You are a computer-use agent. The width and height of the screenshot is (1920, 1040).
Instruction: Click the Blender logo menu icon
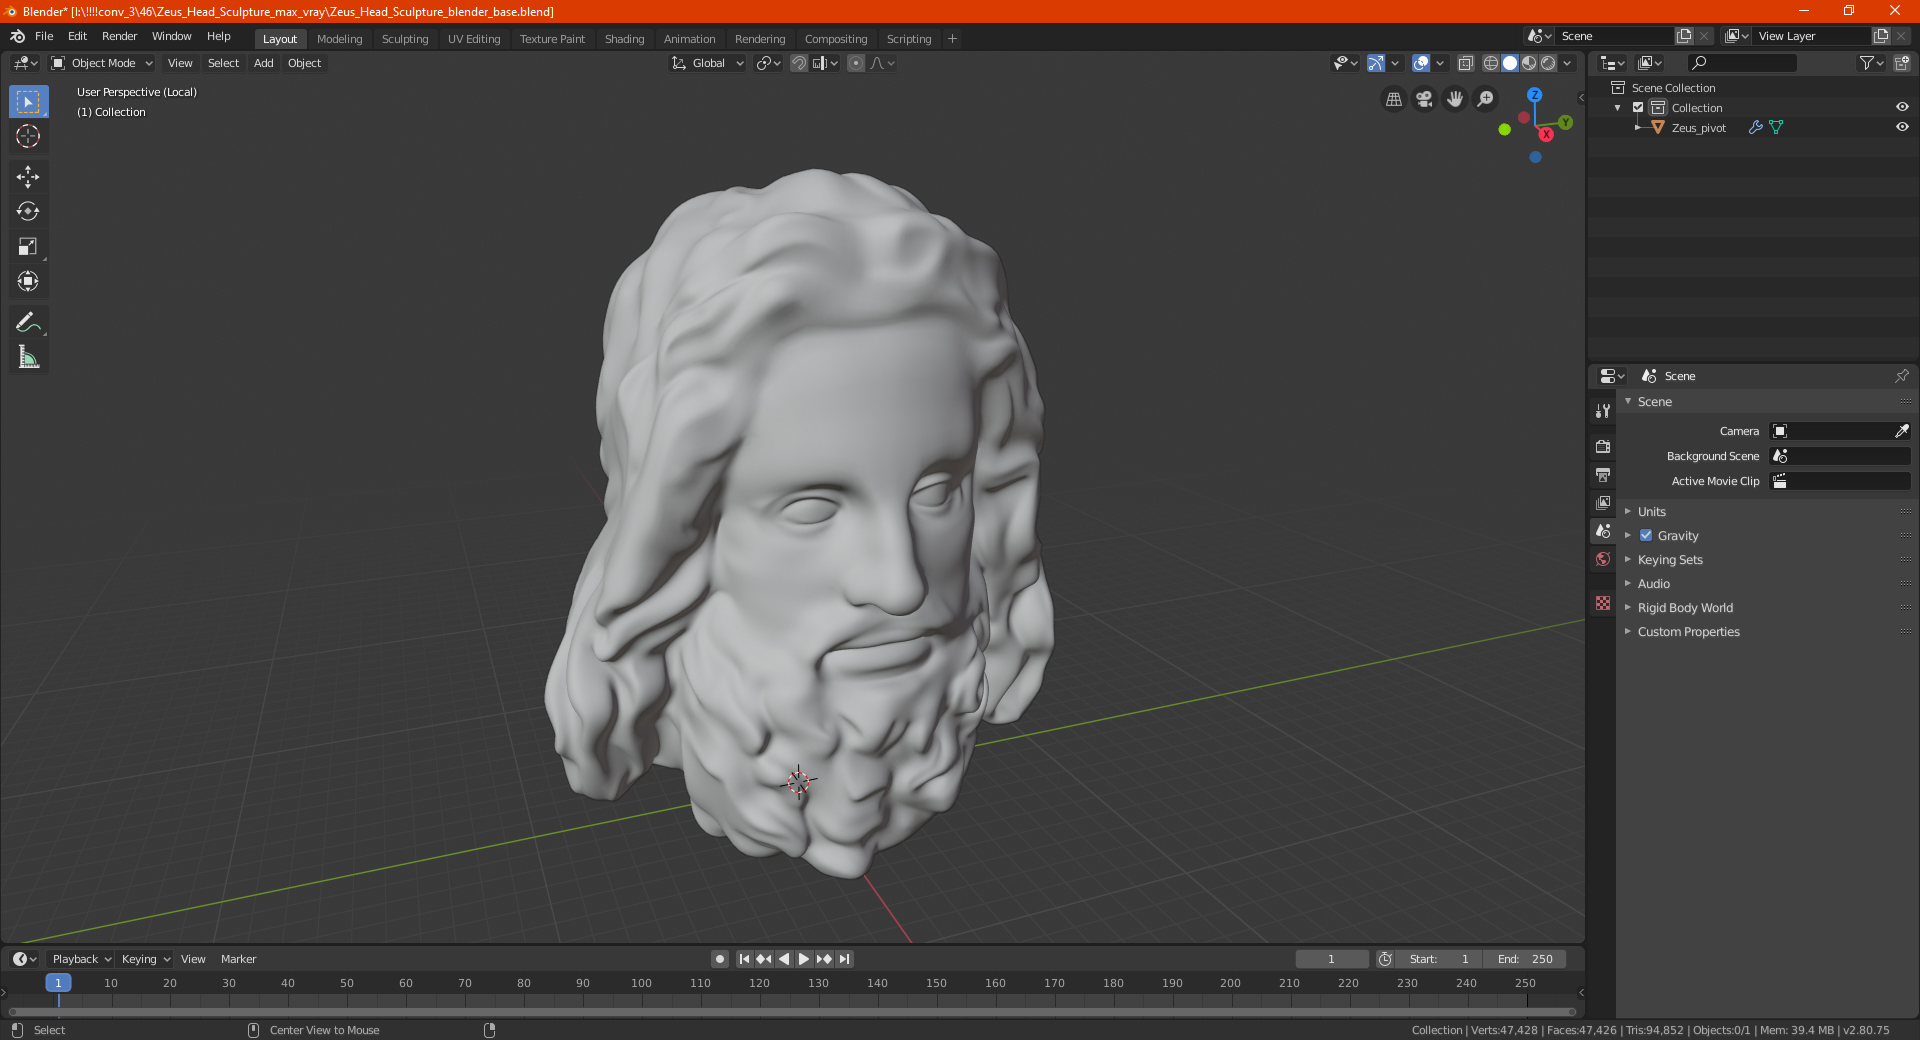(x=18, y=37)
